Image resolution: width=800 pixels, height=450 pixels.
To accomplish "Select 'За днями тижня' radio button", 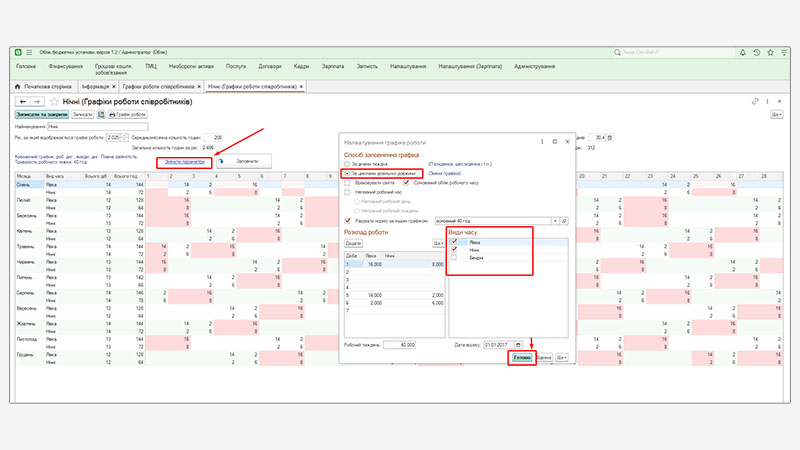I will (347, 163).
